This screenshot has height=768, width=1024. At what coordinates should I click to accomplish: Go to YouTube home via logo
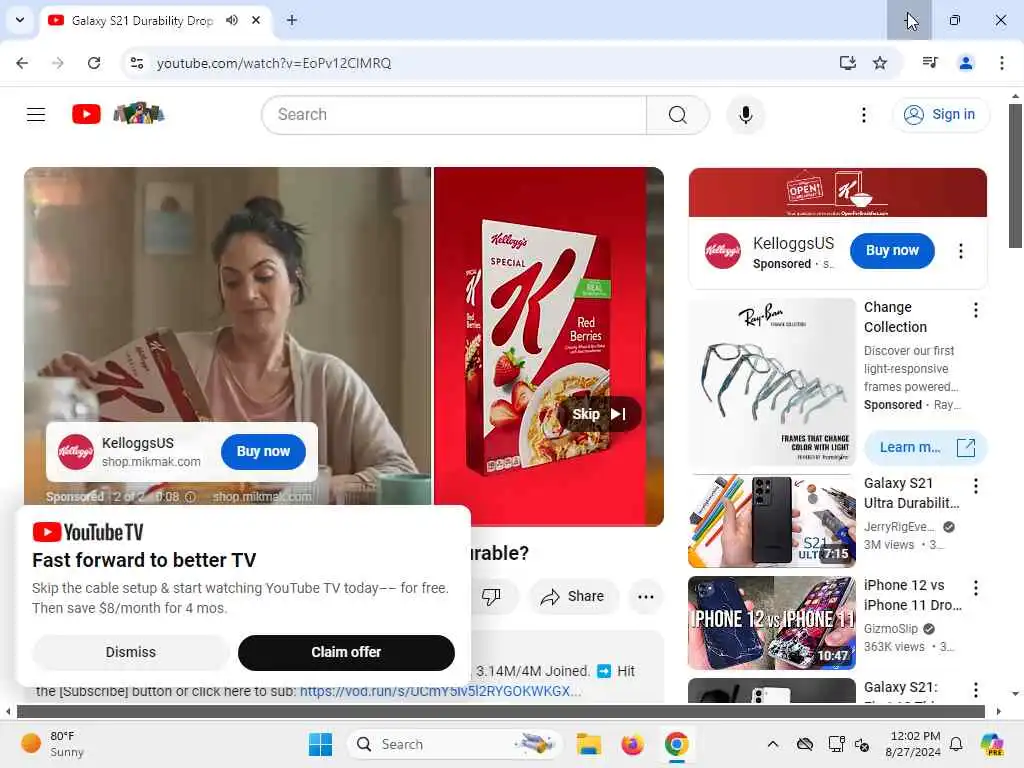tap(86, 114)
